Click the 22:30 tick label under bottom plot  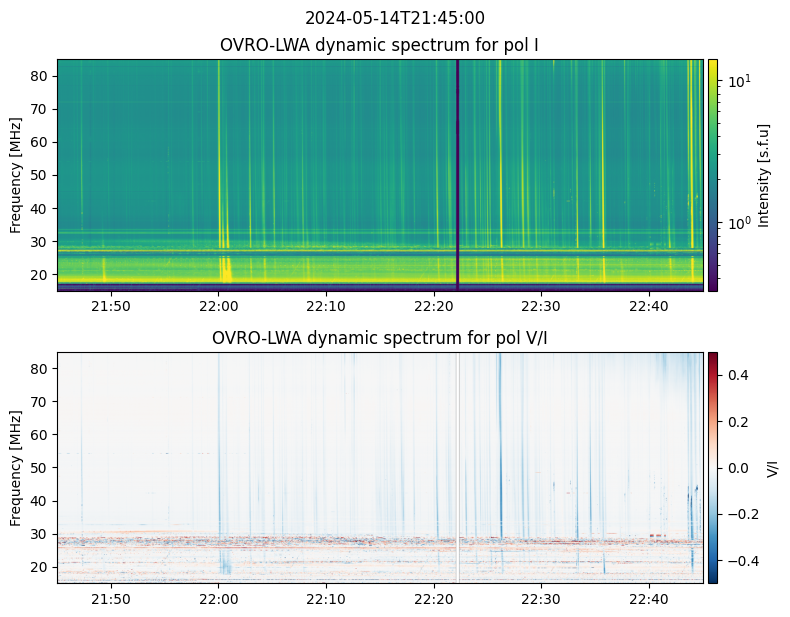[x=541, y=599]
